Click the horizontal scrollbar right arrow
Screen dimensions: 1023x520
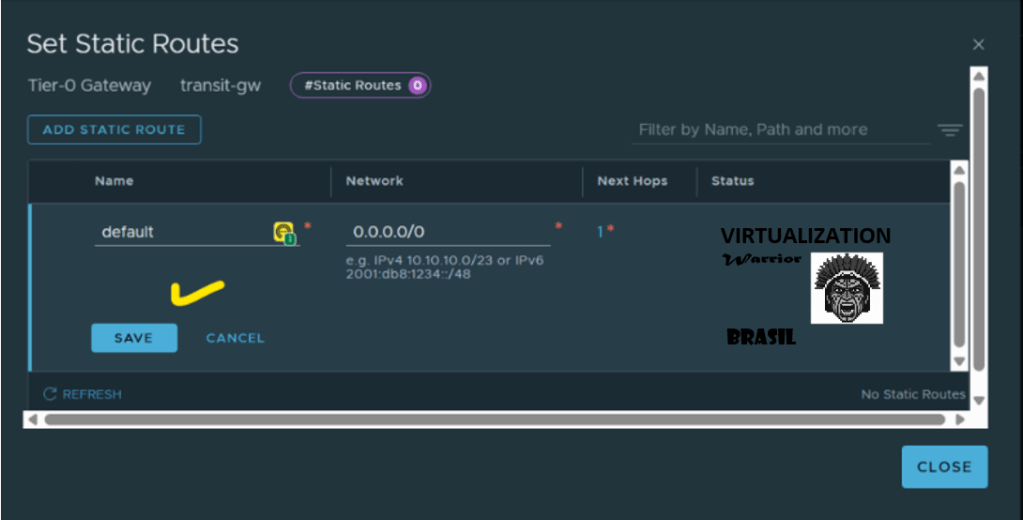960,420
